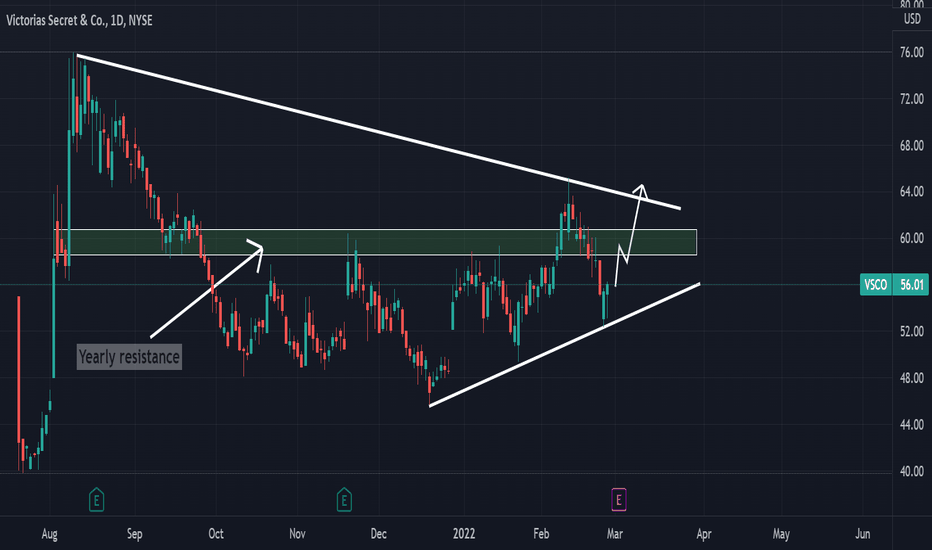Screen dimensions: 932x550
Task: Click the 44.00 price axis label
Action: (912, 425)
